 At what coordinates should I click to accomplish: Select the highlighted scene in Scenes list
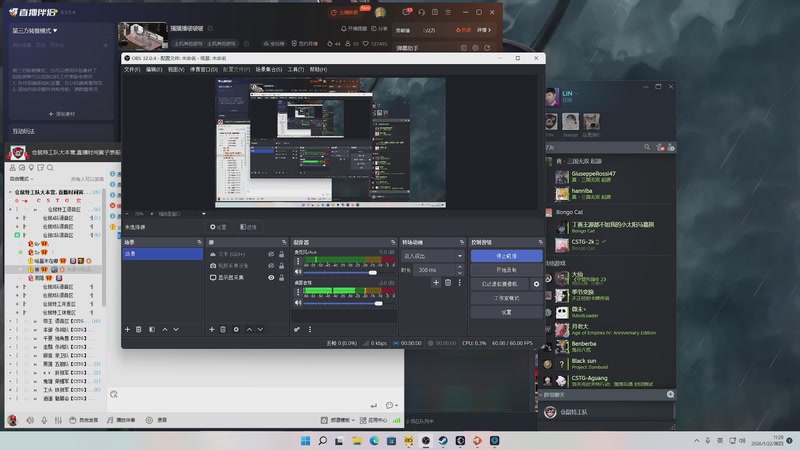coord(162,254)
